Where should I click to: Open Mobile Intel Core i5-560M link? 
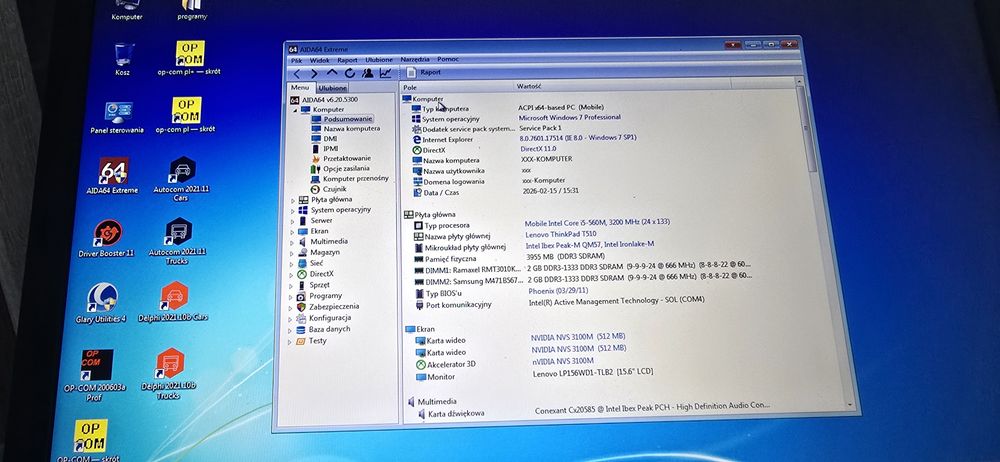[597, 223]
